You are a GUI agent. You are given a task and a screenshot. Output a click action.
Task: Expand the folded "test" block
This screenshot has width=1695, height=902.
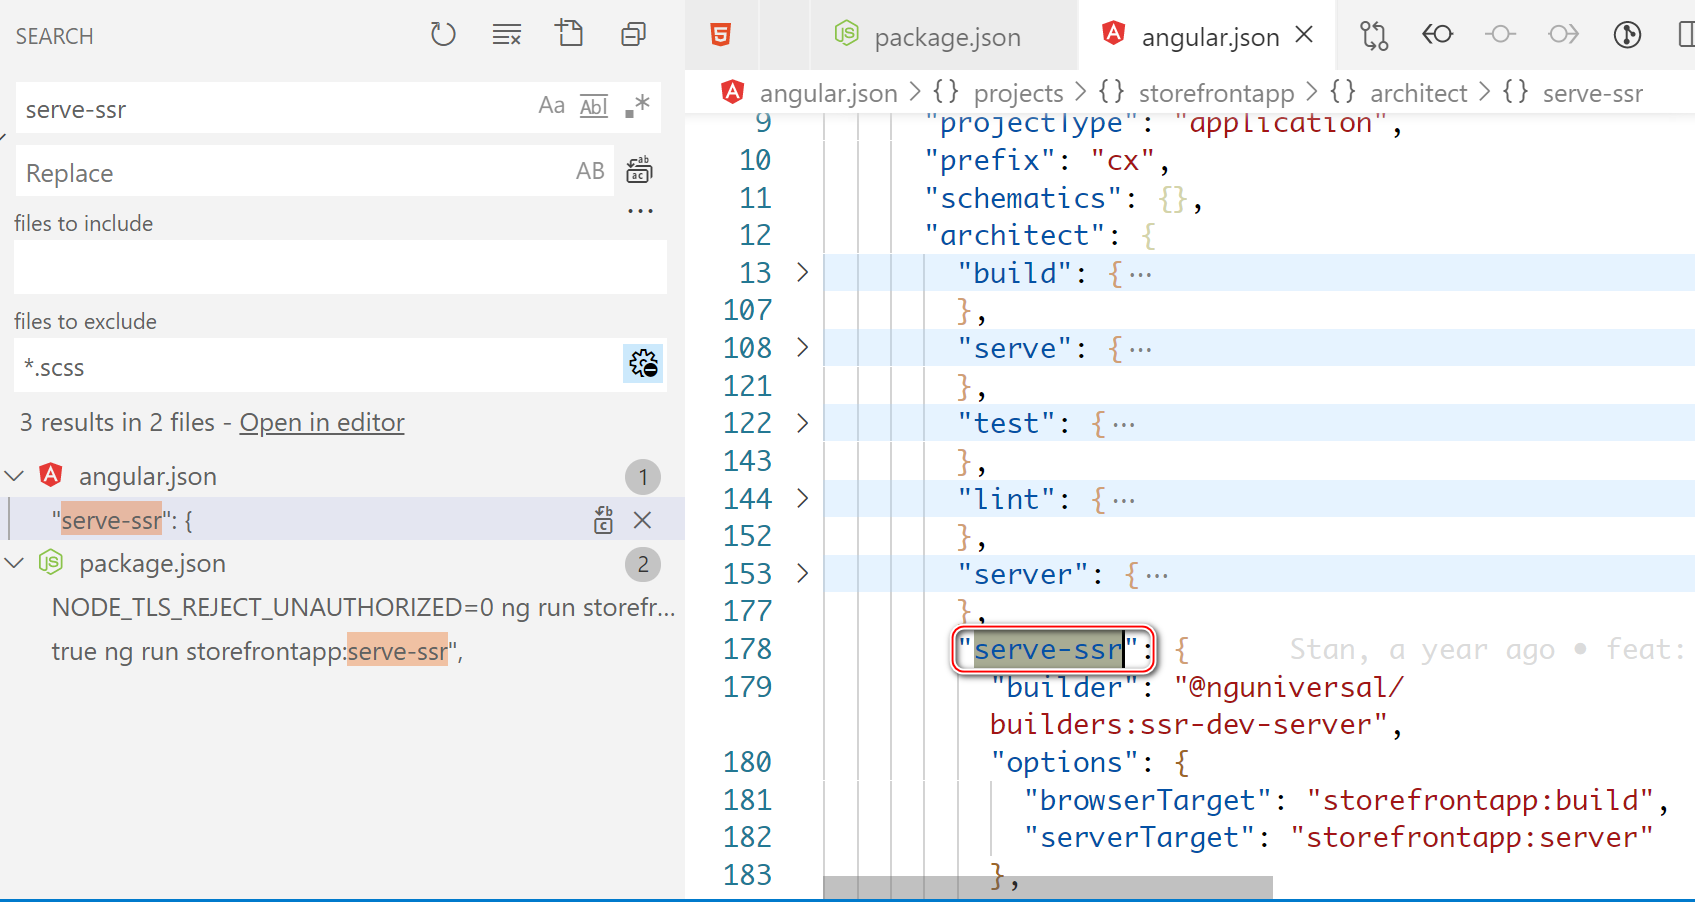[x=802, y=423]
